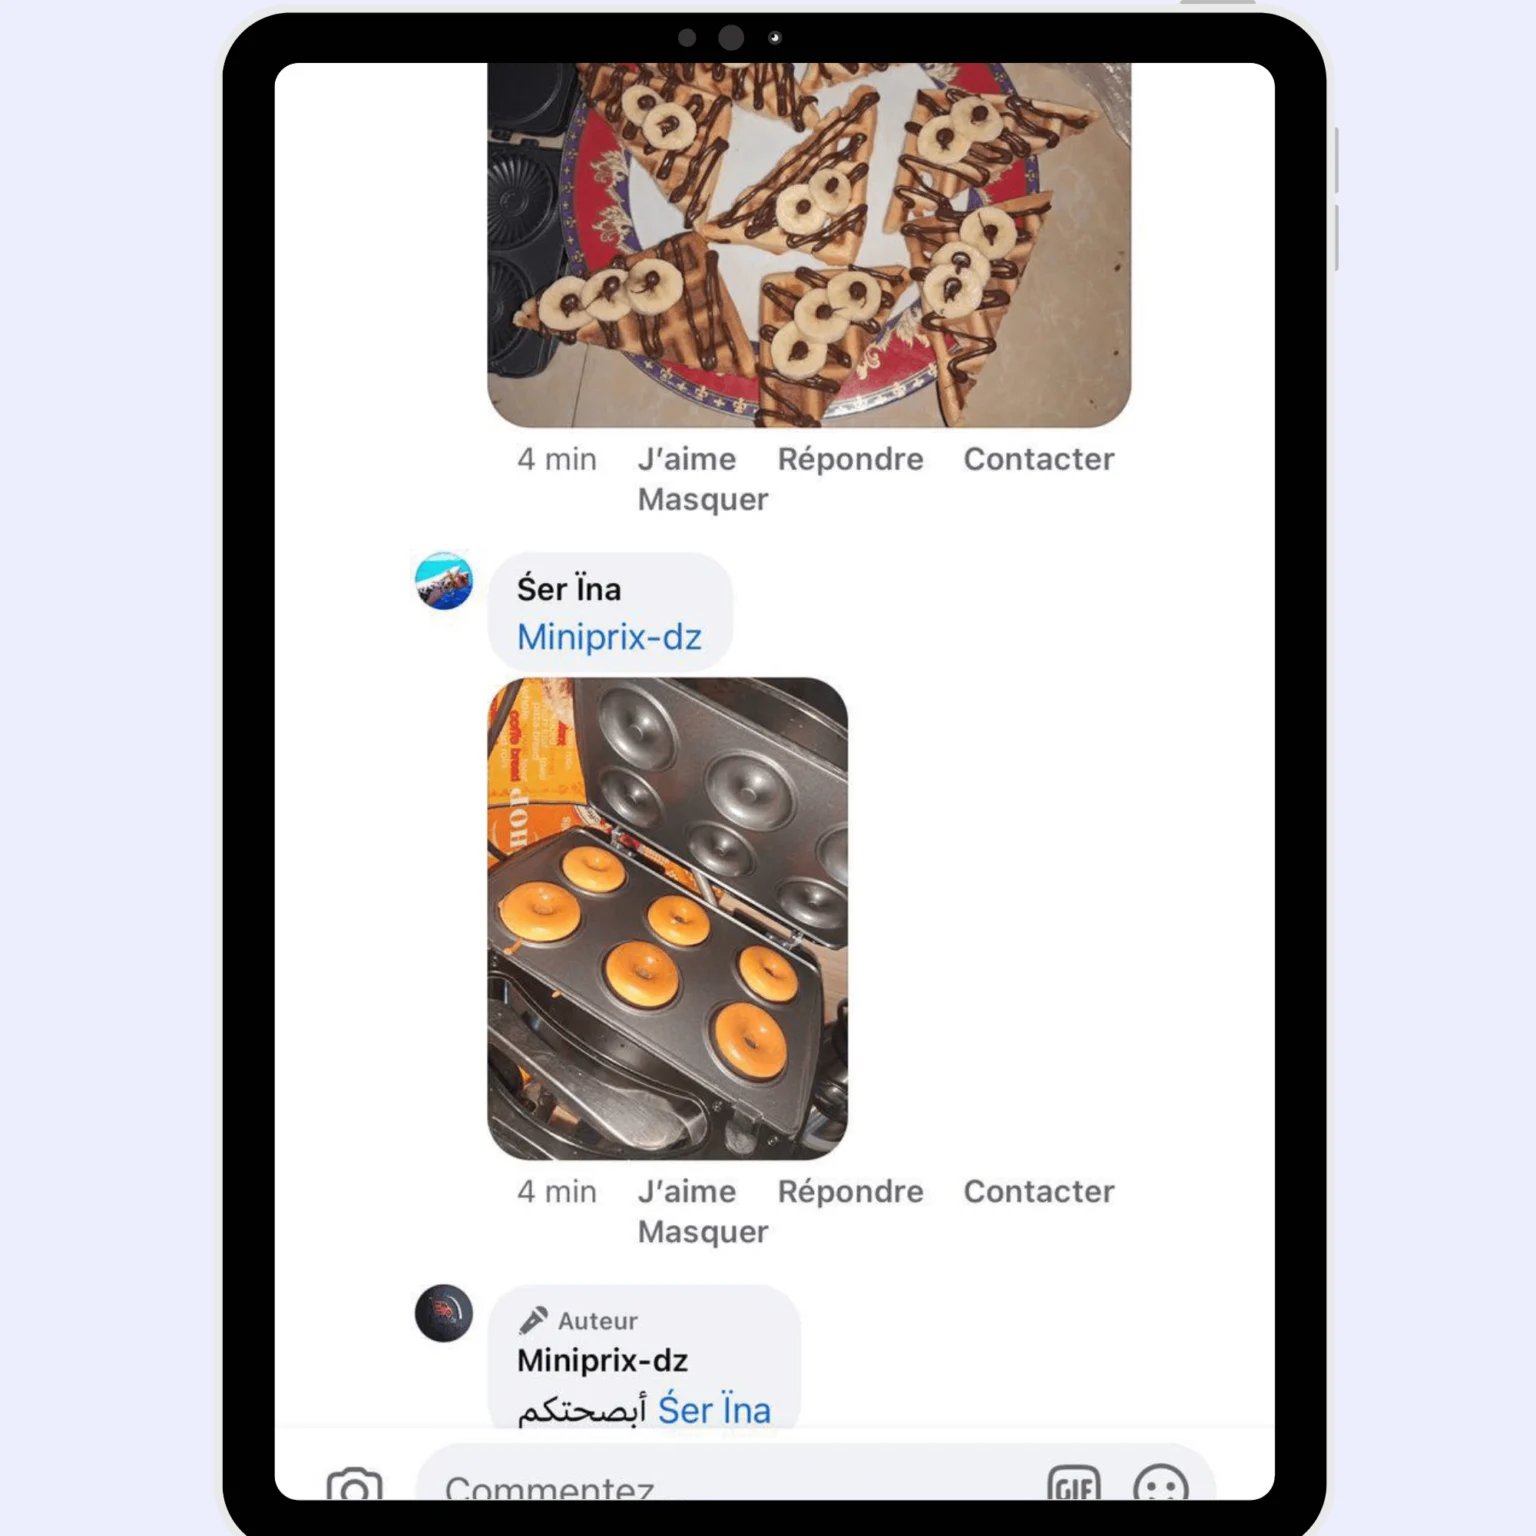1536x1536 pixels.
Task: Open the chocolate waffle triangles photo
Action: click(809, 245)
